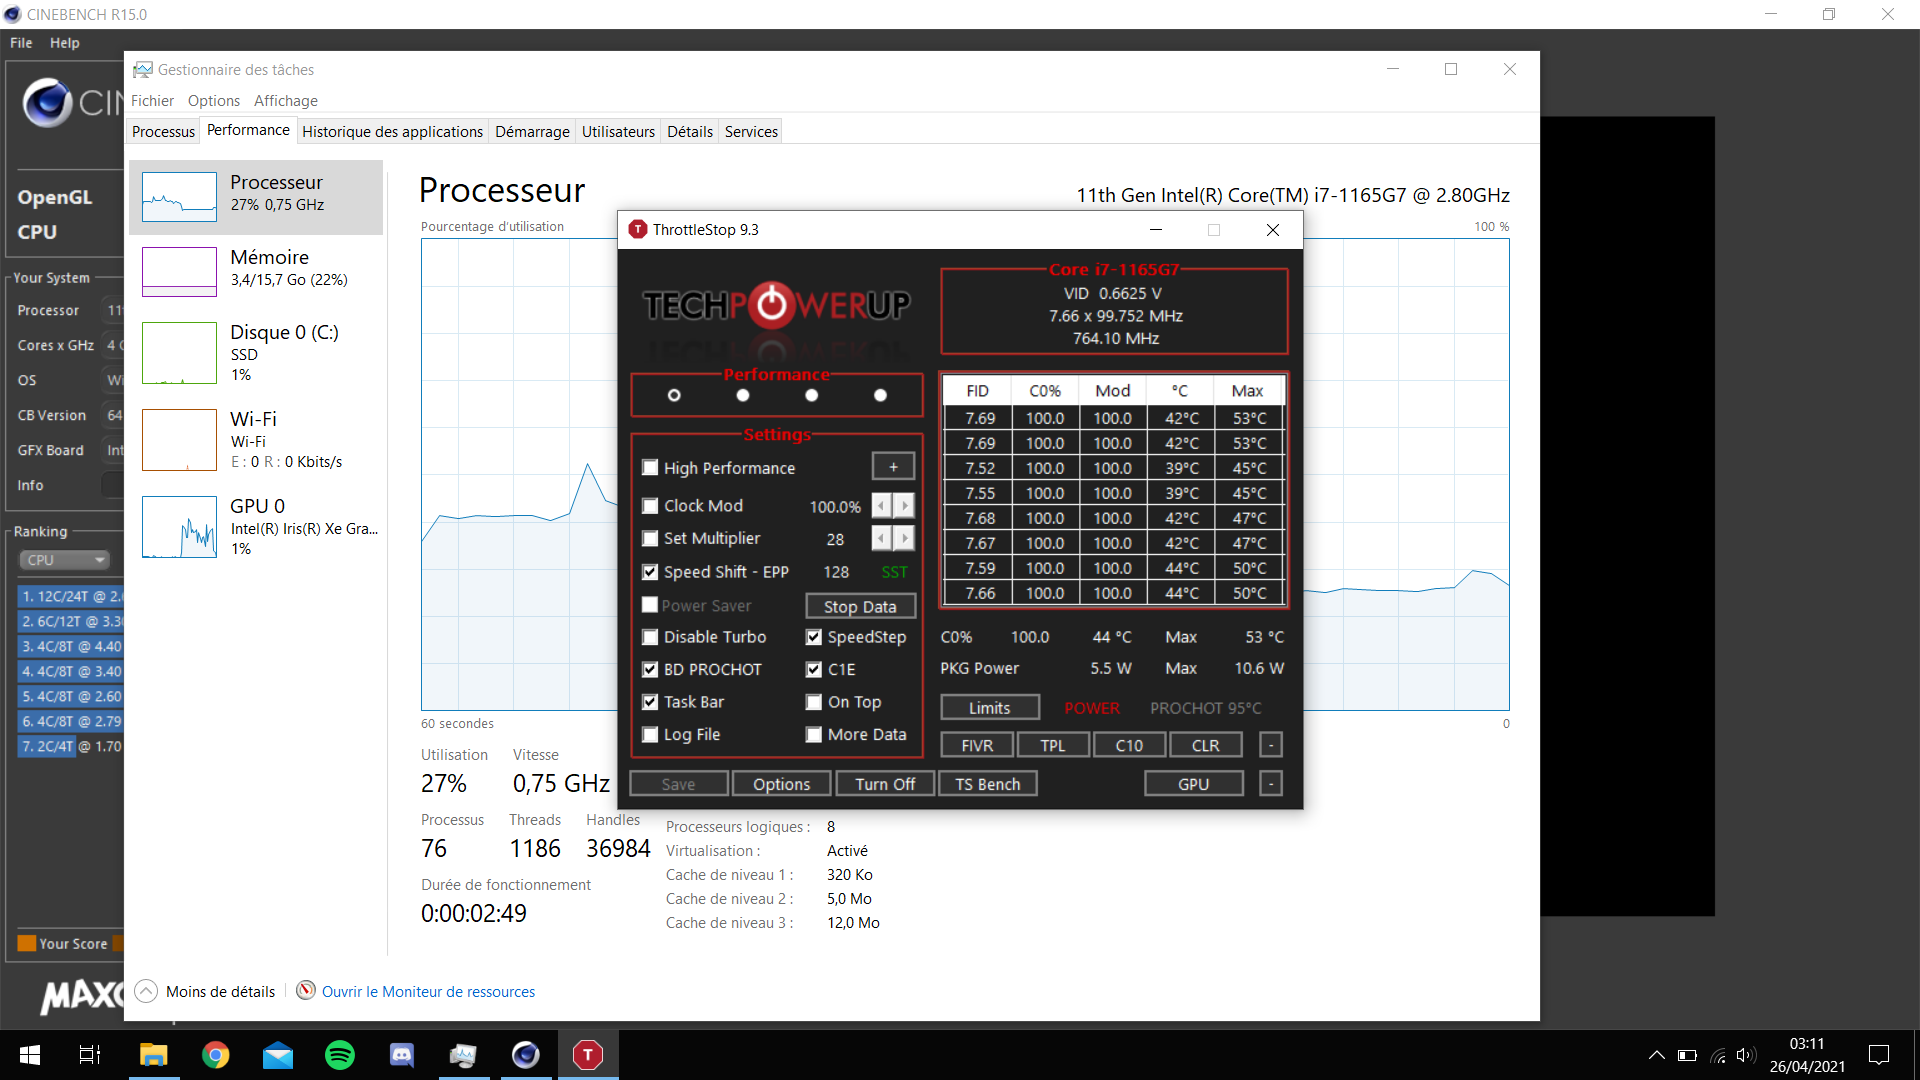Switch to the Processus tab
The image size is (1920, 1080).
tap(163, 131)
